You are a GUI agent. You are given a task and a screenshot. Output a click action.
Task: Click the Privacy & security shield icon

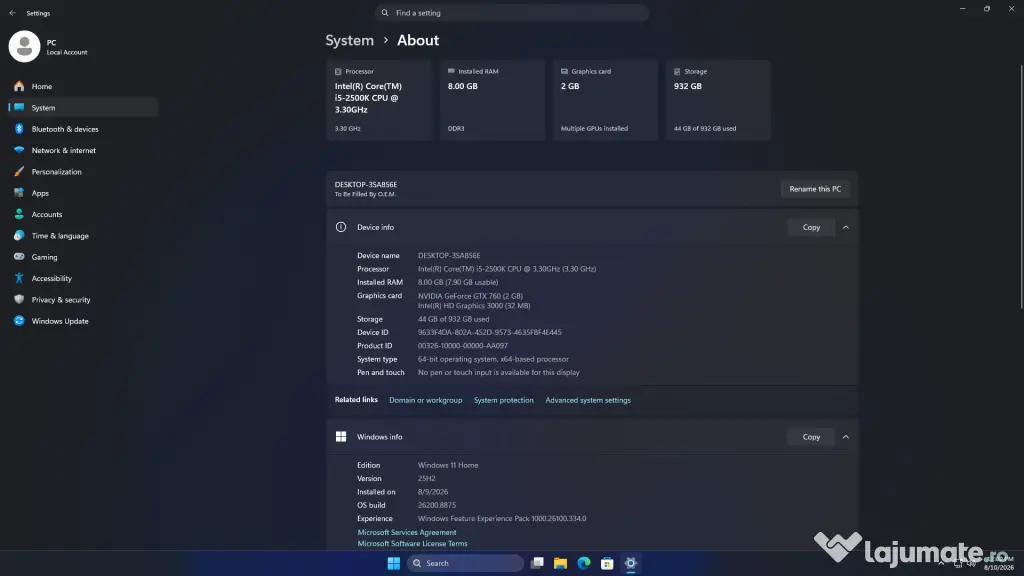pyautogui.click(x=19, y=300)
